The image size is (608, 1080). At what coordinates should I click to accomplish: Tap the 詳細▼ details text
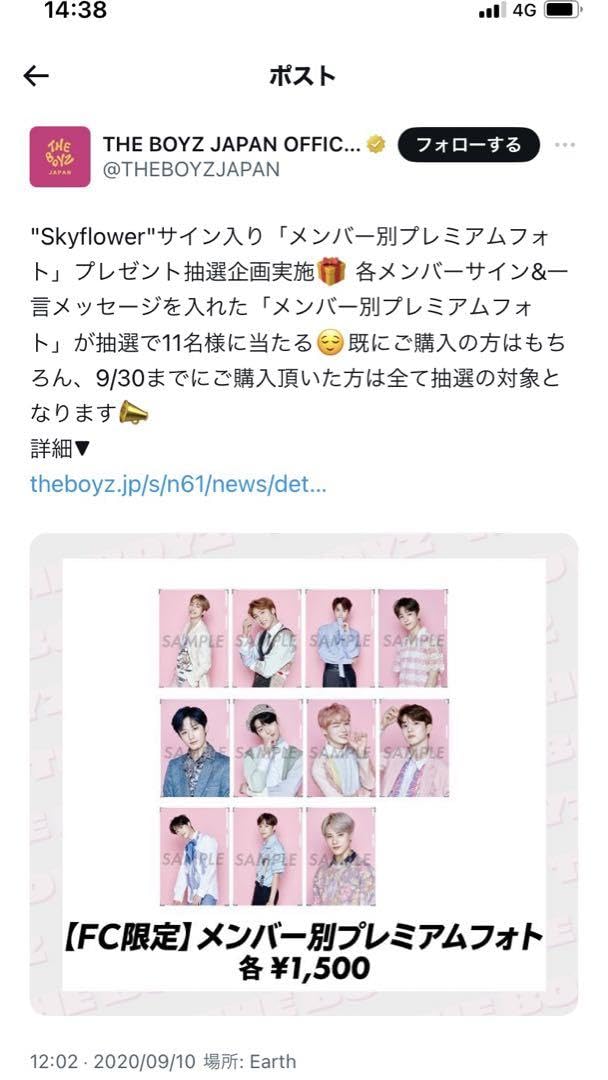(61, 449)
